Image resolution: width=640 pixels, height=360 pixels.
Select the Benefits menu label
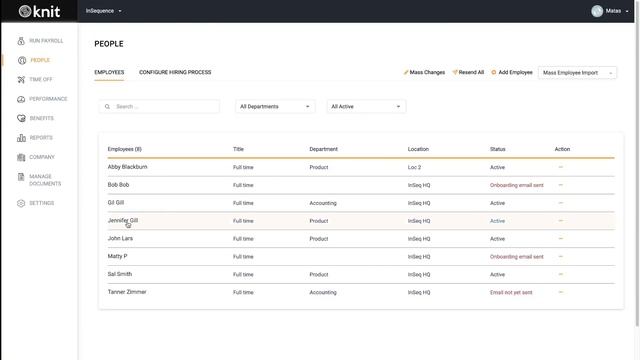[42, 118]
